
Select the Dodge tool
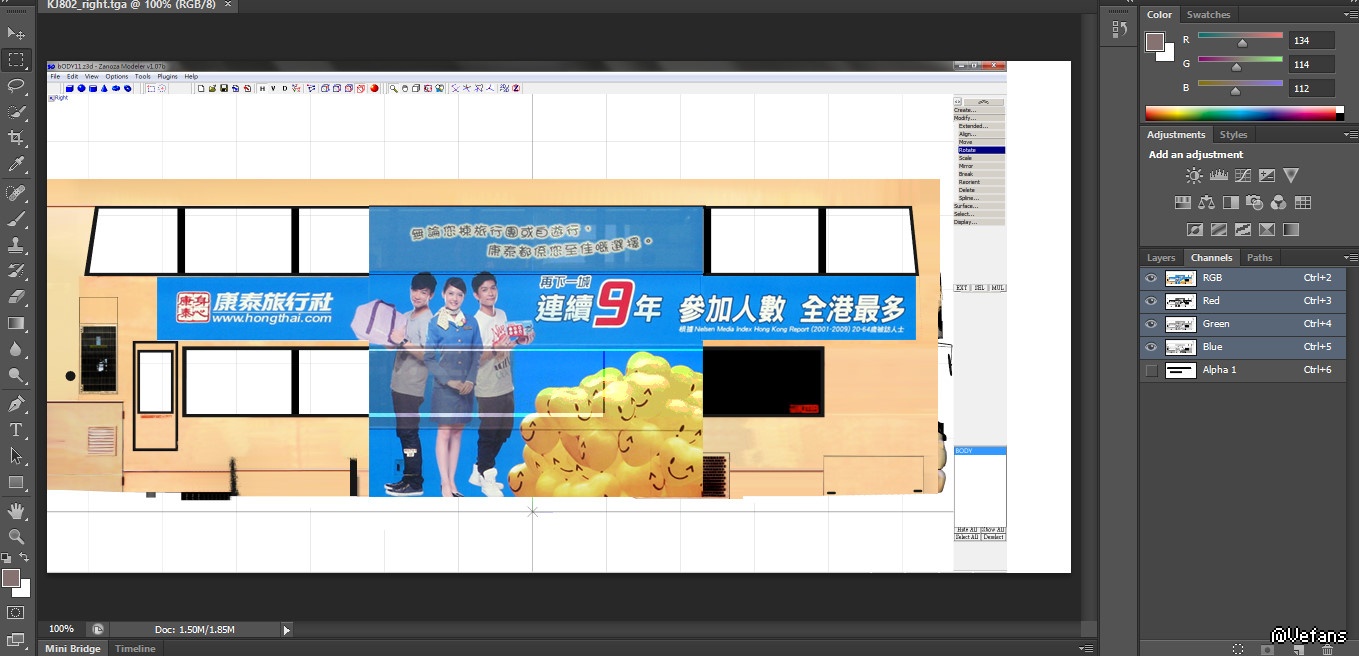tap(16, 375)
